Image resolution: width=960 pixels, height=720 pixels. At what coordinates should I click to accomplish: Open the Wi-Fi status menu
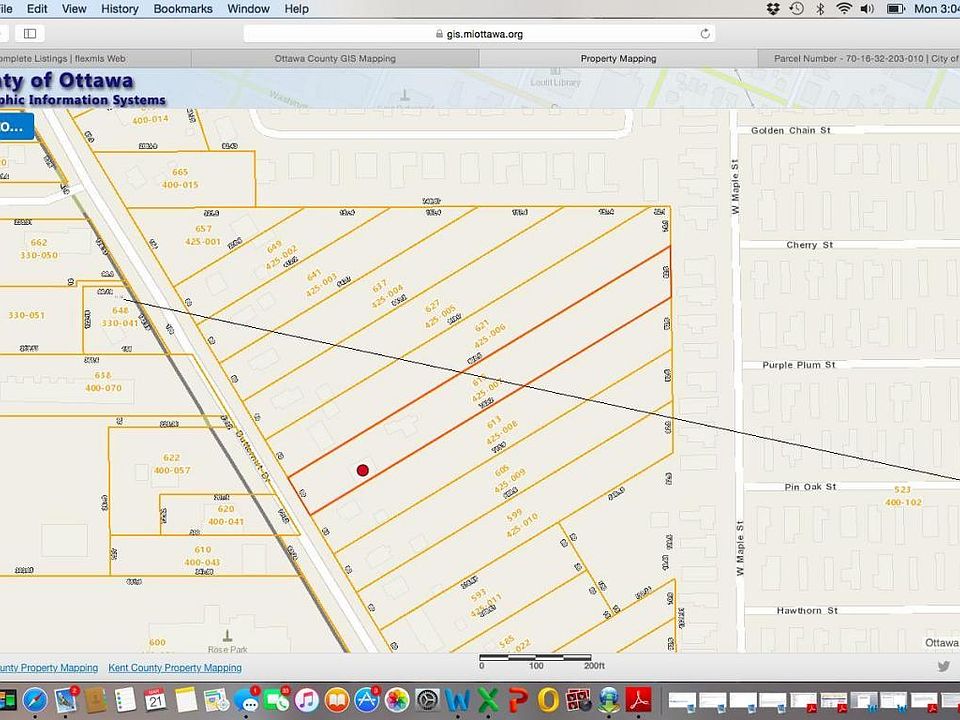(x=844, y=9)
